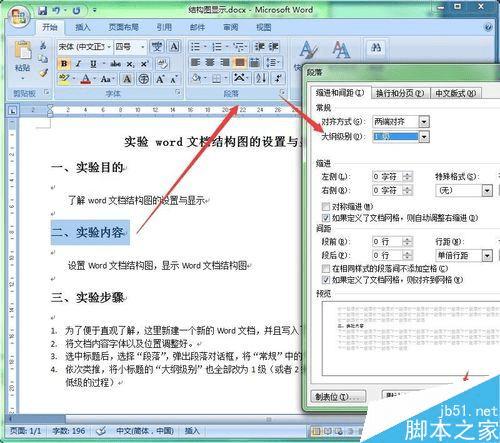Apply strikethrough (abc) formatting
500x443 pixels.
(x=115, y=63)
